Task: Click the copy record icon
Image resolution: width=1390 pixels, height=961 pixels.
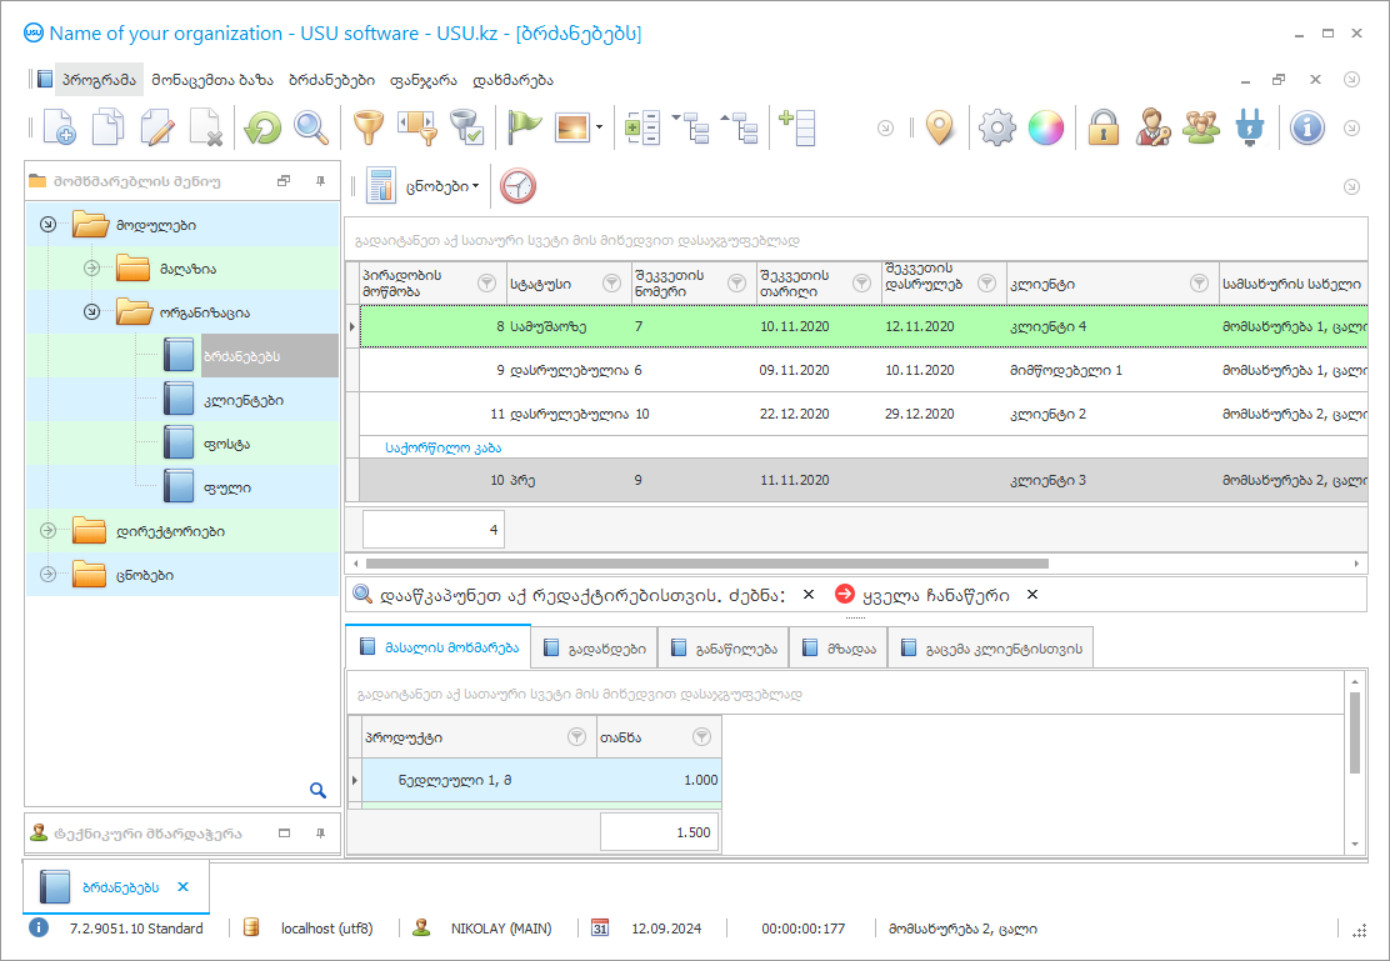Action: [x=108, y=128]
